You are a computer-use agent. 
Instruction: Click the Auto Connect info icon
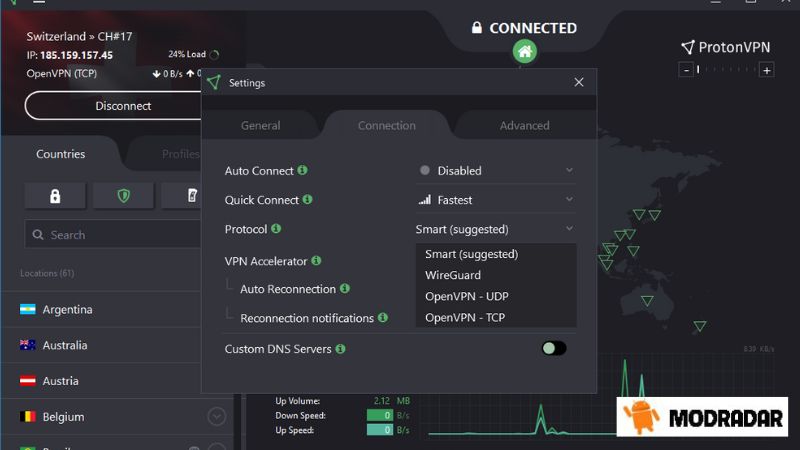(x=303, y=170)
